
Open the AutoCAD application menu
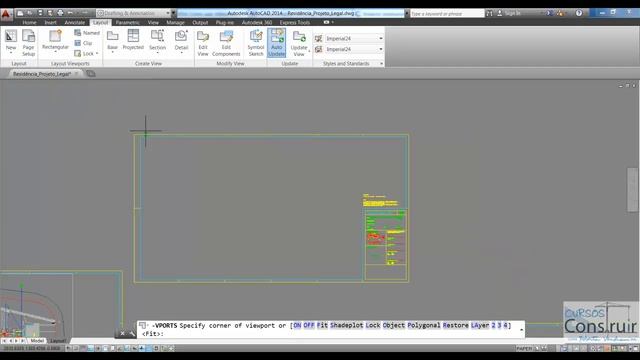pos(6,15)
